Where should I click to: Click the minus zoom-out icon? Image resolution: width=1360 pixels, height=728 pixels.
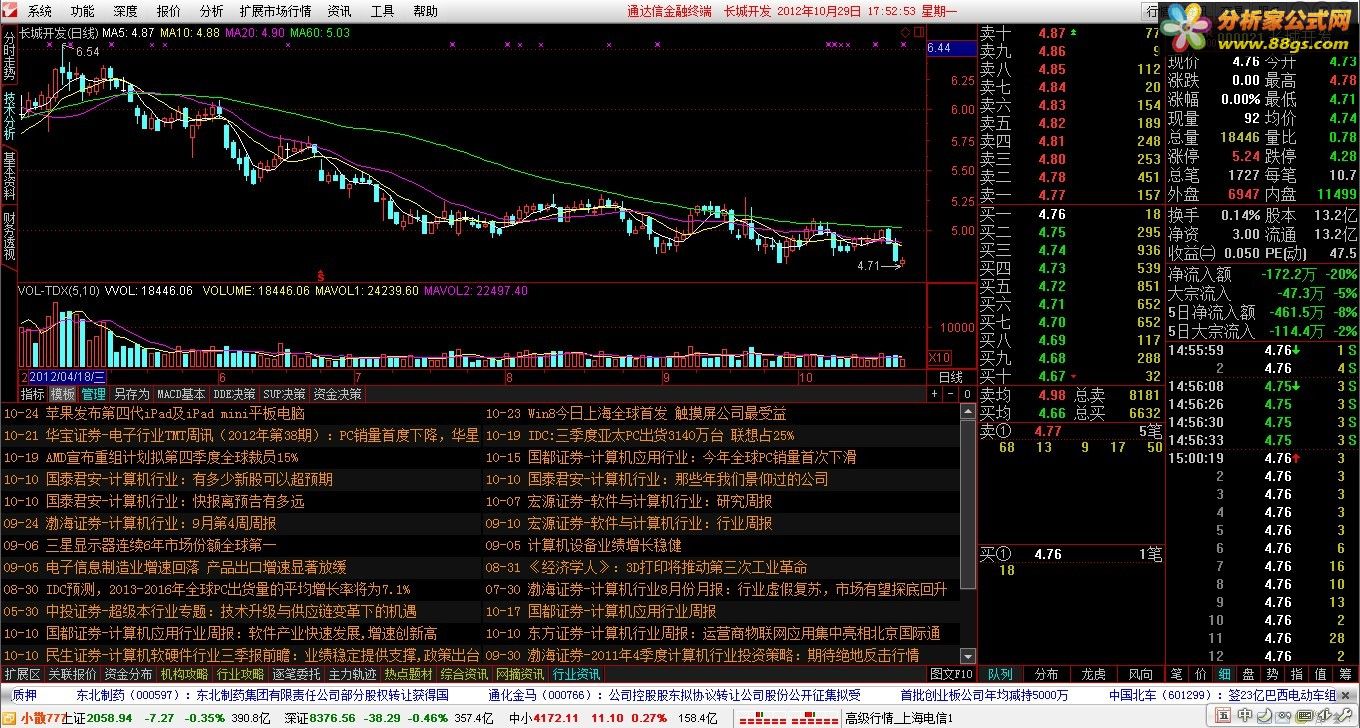950,394
